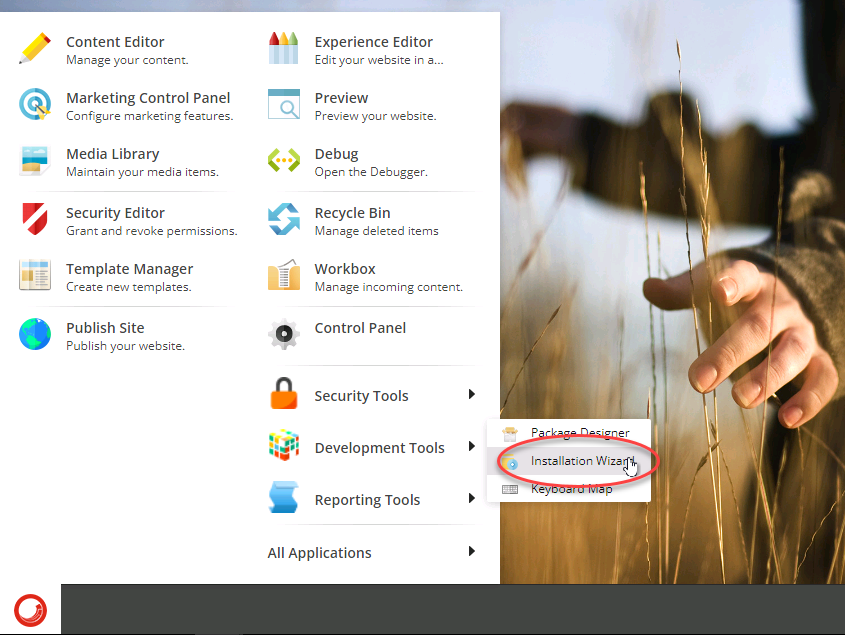Image resolution: width=845 pixels, height=635 pixels.
Task: Open Content Editor pencil icon
Action: point(35,49)
